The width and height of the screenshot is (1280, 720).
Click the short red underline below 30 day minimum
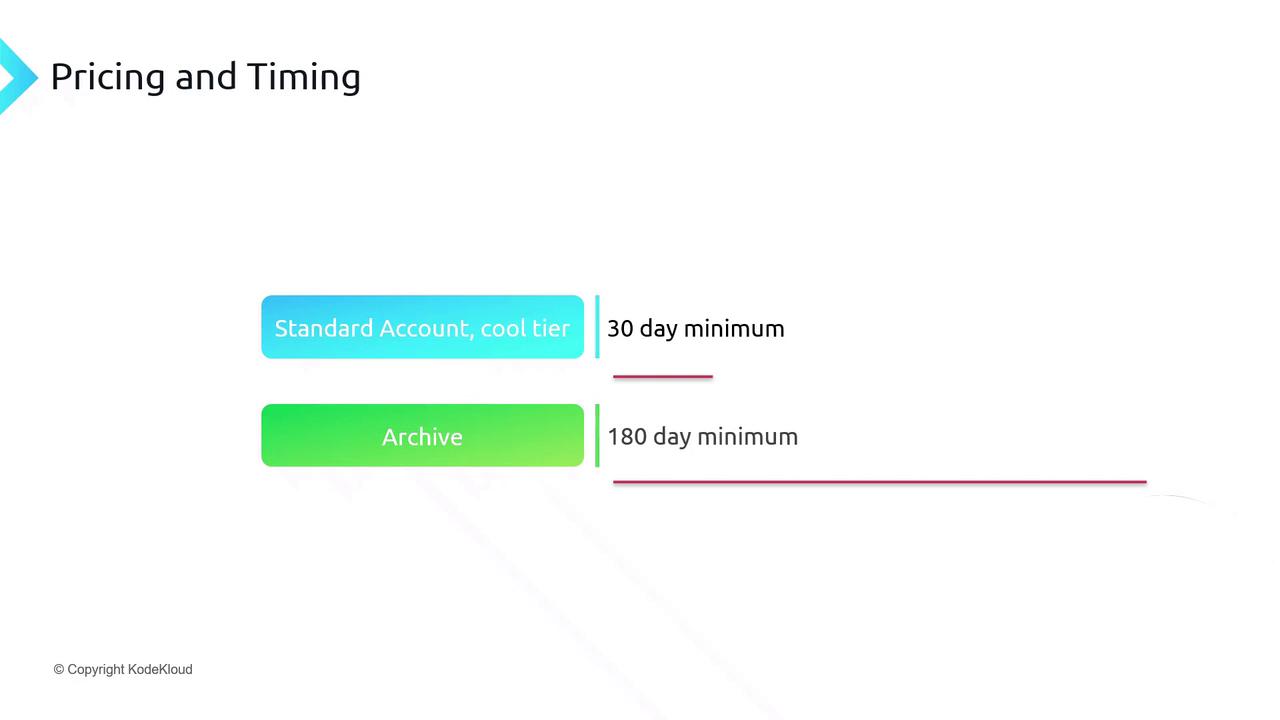pos(662,377)
